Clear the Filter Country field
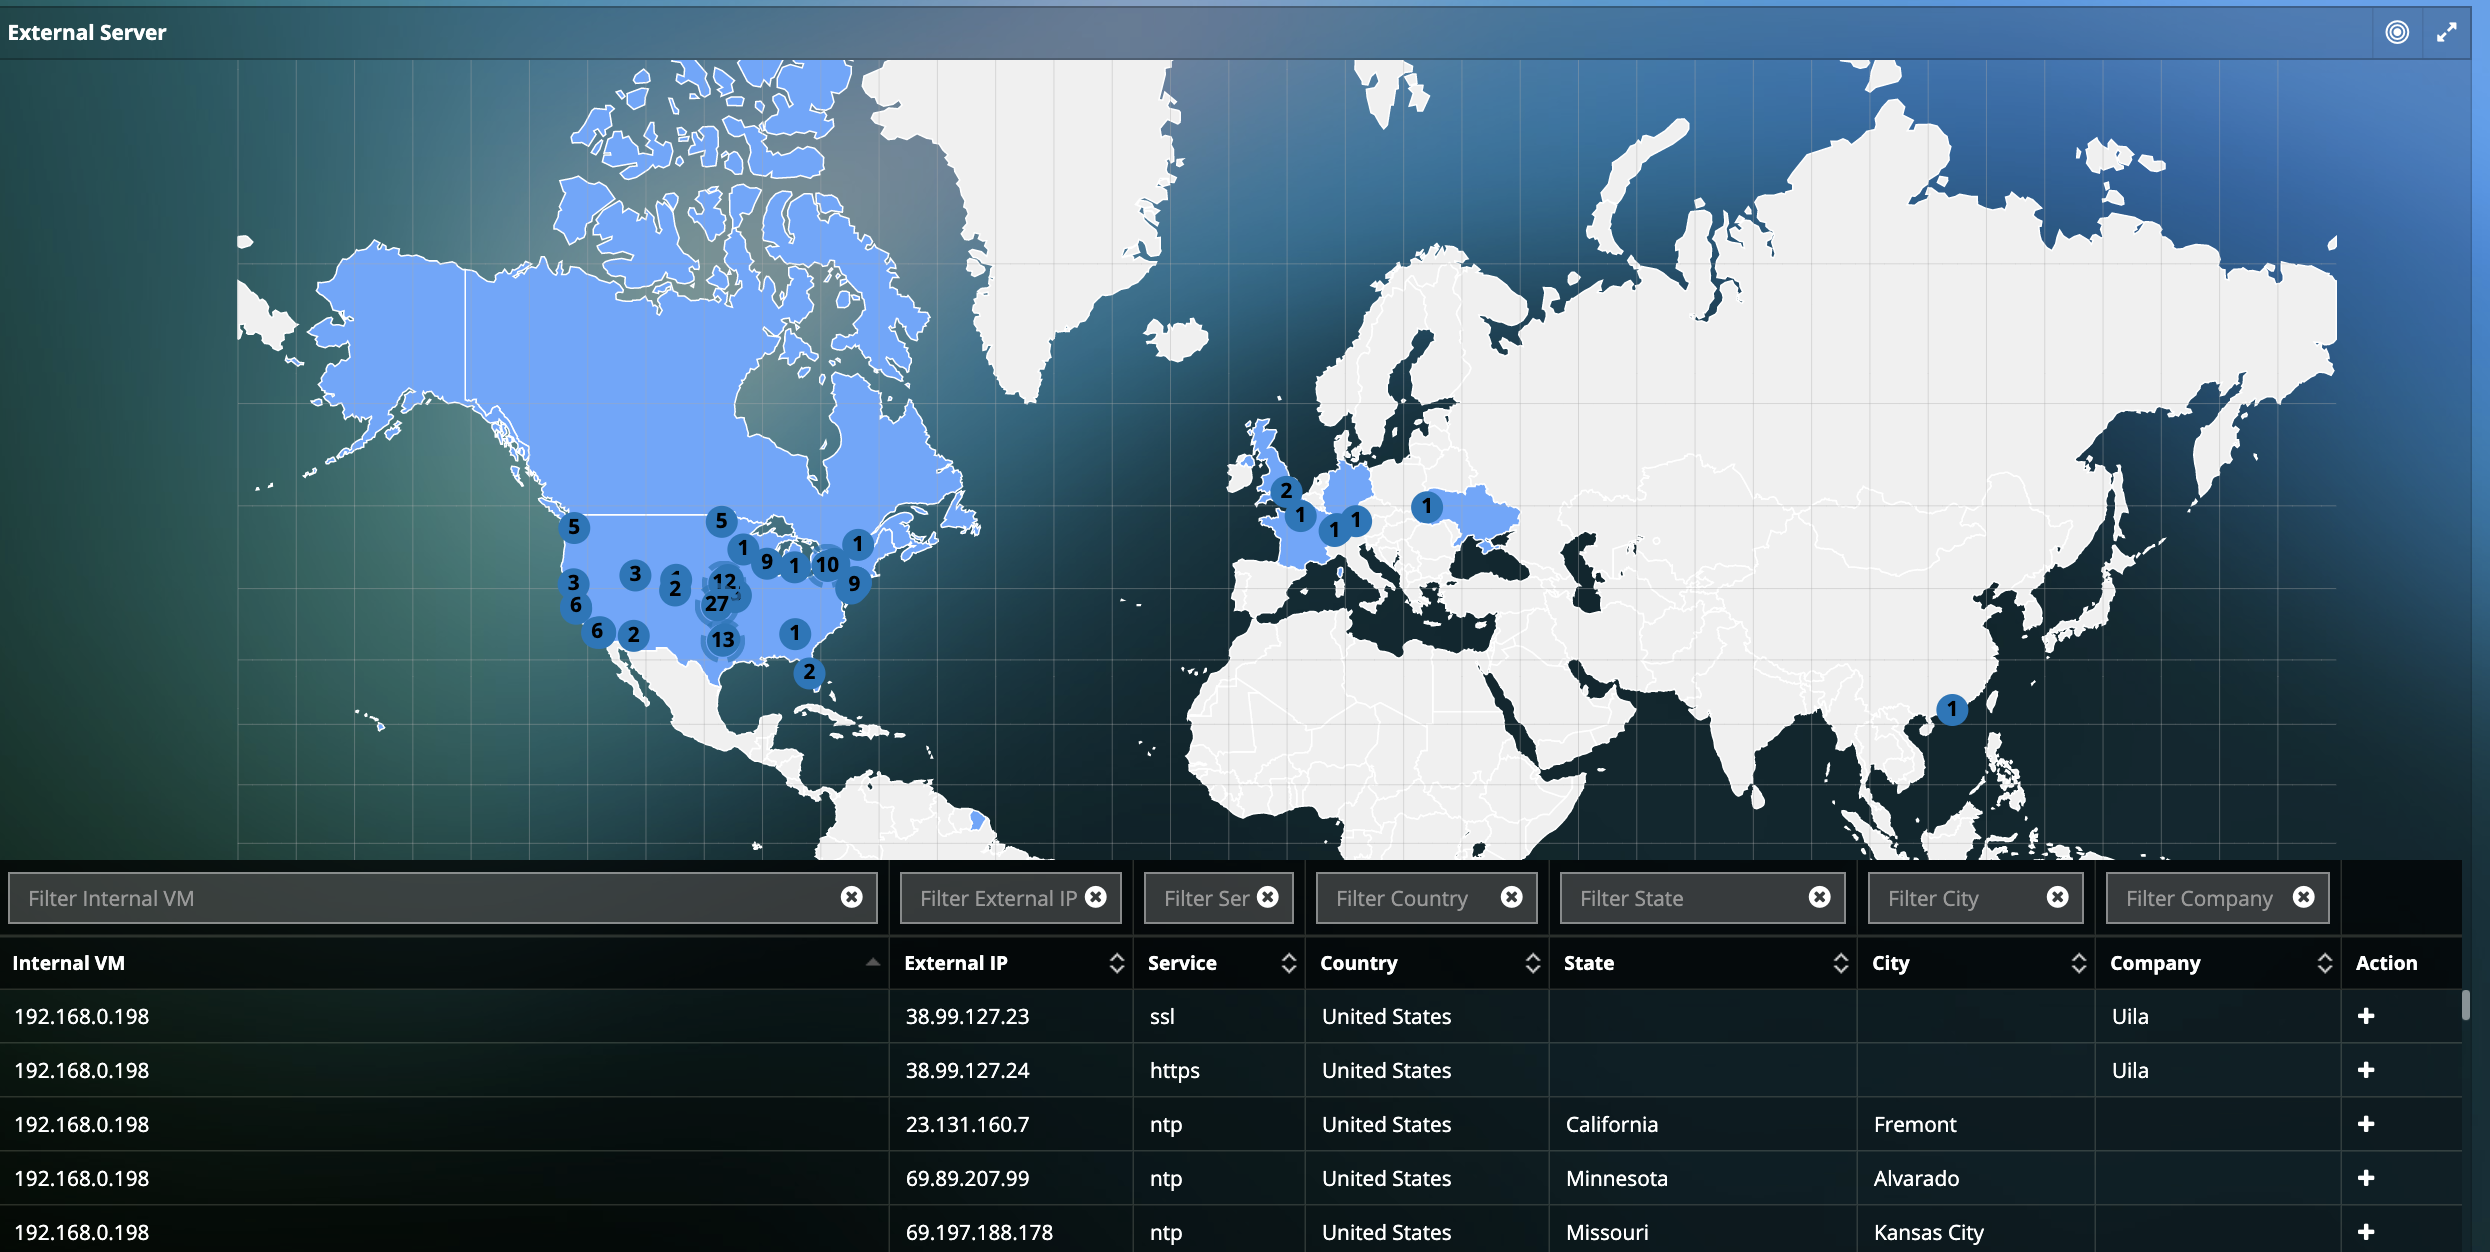This screenshot has width=2490, height=1252. coord(1511,897)
